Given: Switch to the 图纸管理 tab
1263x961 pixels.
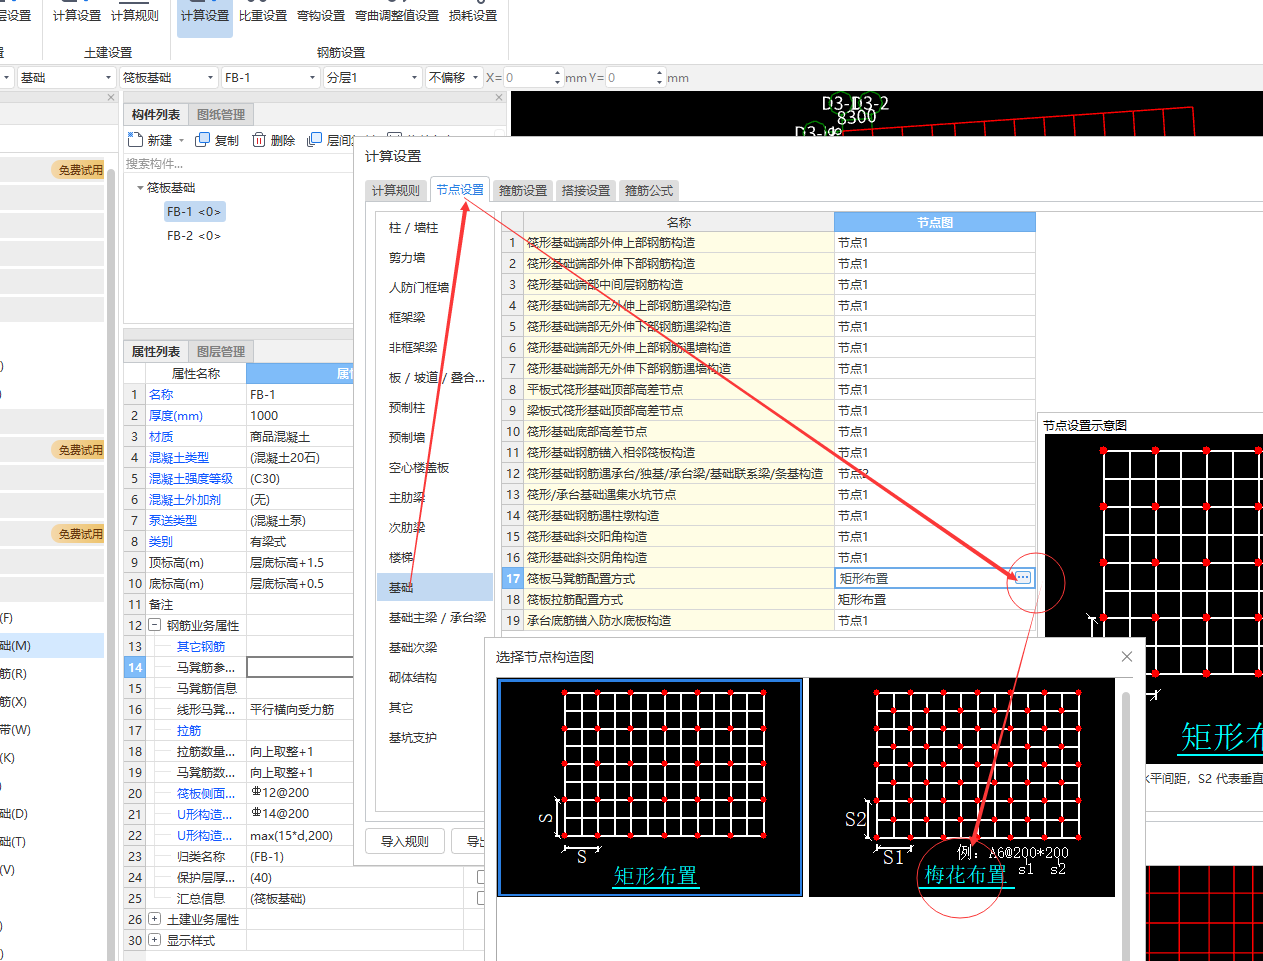Looking at the screenshot, I should pyautogui.click(x=221, y=115).
